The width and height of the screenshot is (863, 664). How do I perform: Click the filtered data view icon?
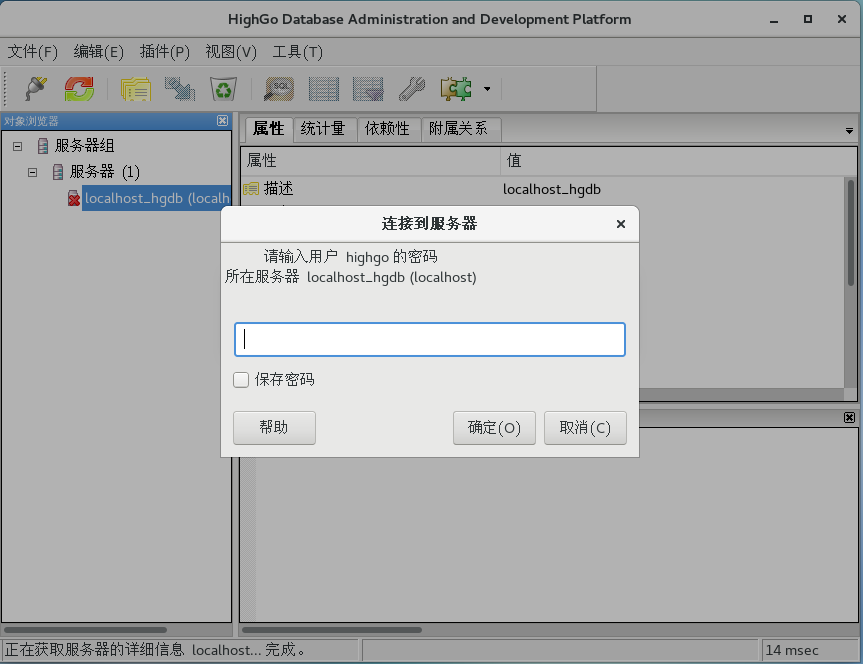pos(367,89)
